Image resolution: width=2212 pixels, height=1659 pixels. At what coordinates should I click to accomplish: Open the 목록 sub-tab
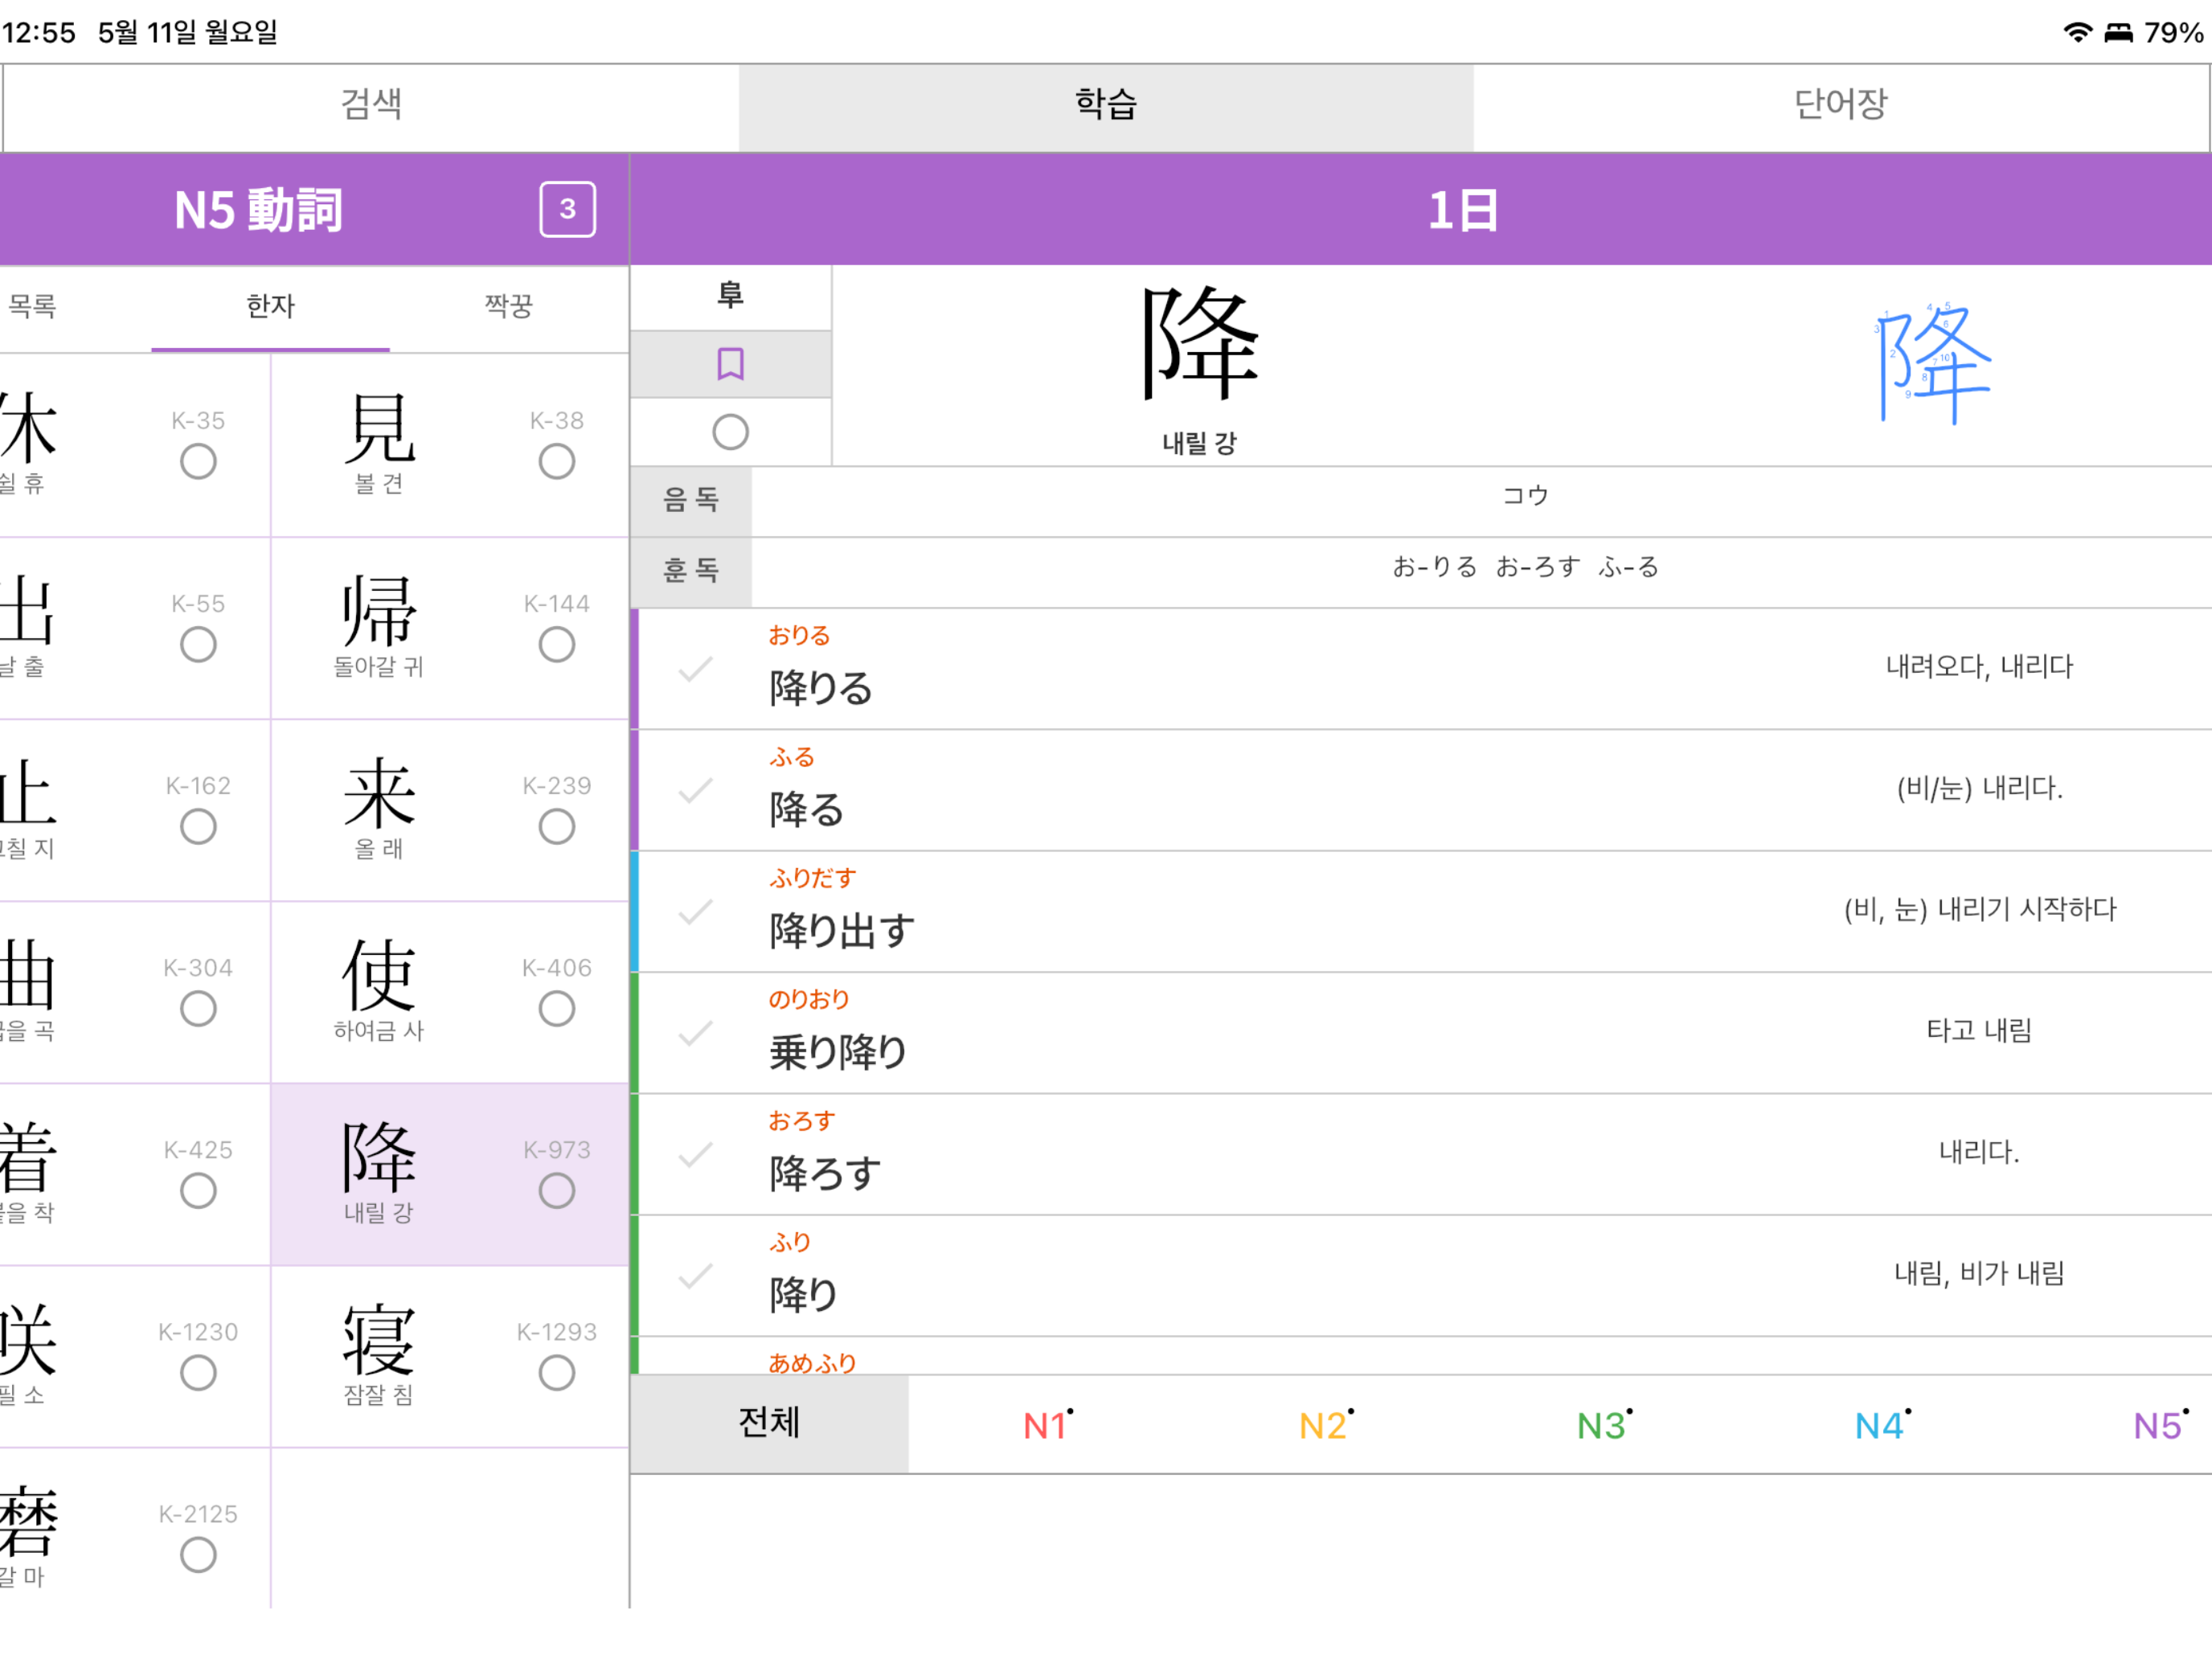(33, 306)
